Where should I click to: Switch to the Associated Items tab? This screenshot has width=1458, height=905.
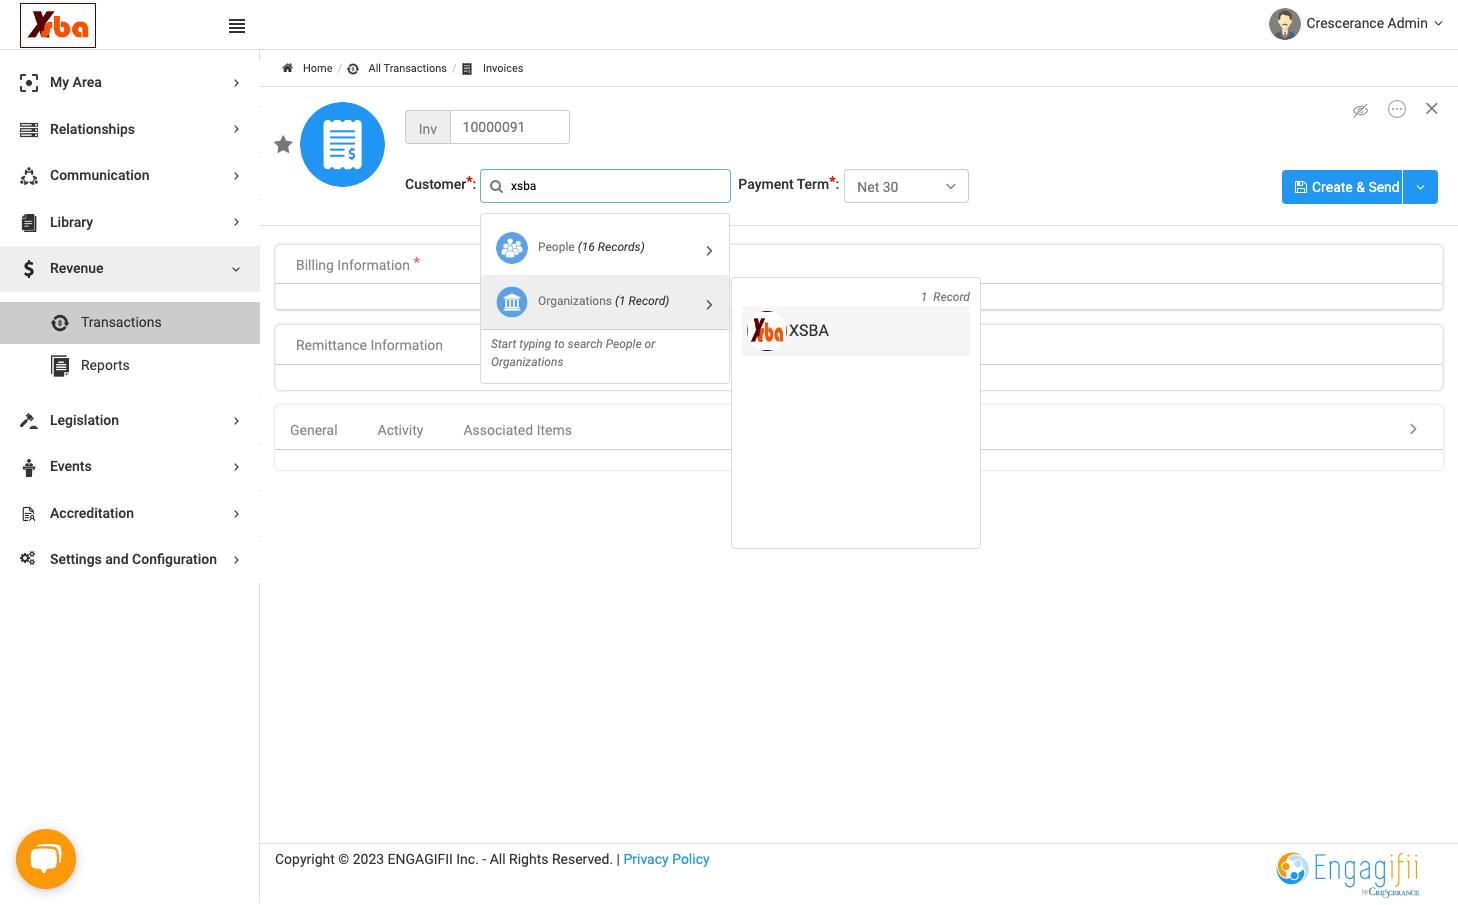tap(517, 431)
